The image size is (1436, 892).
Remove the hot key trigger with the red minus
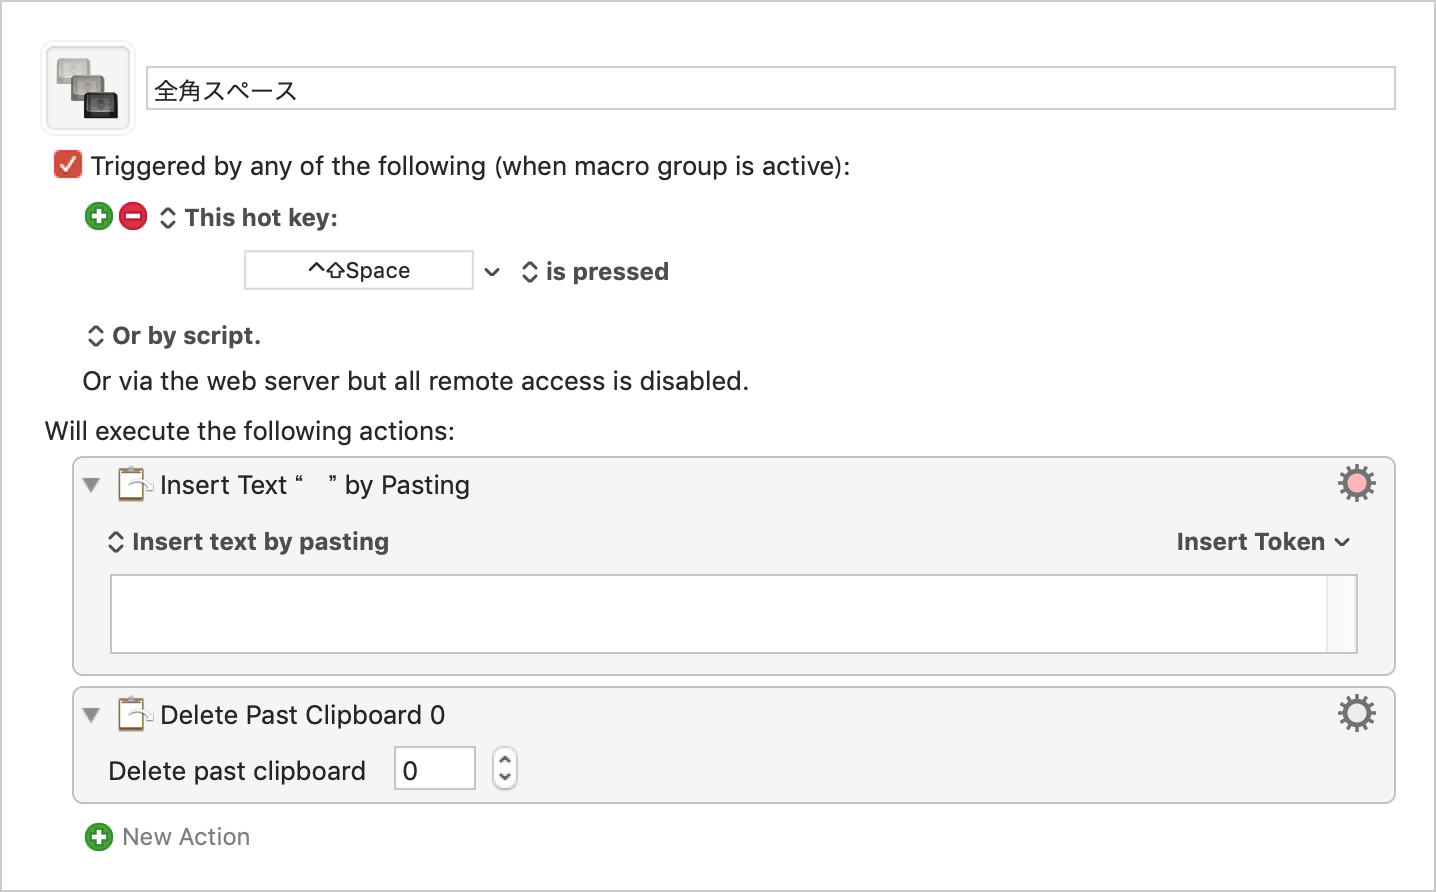(133, 216)
